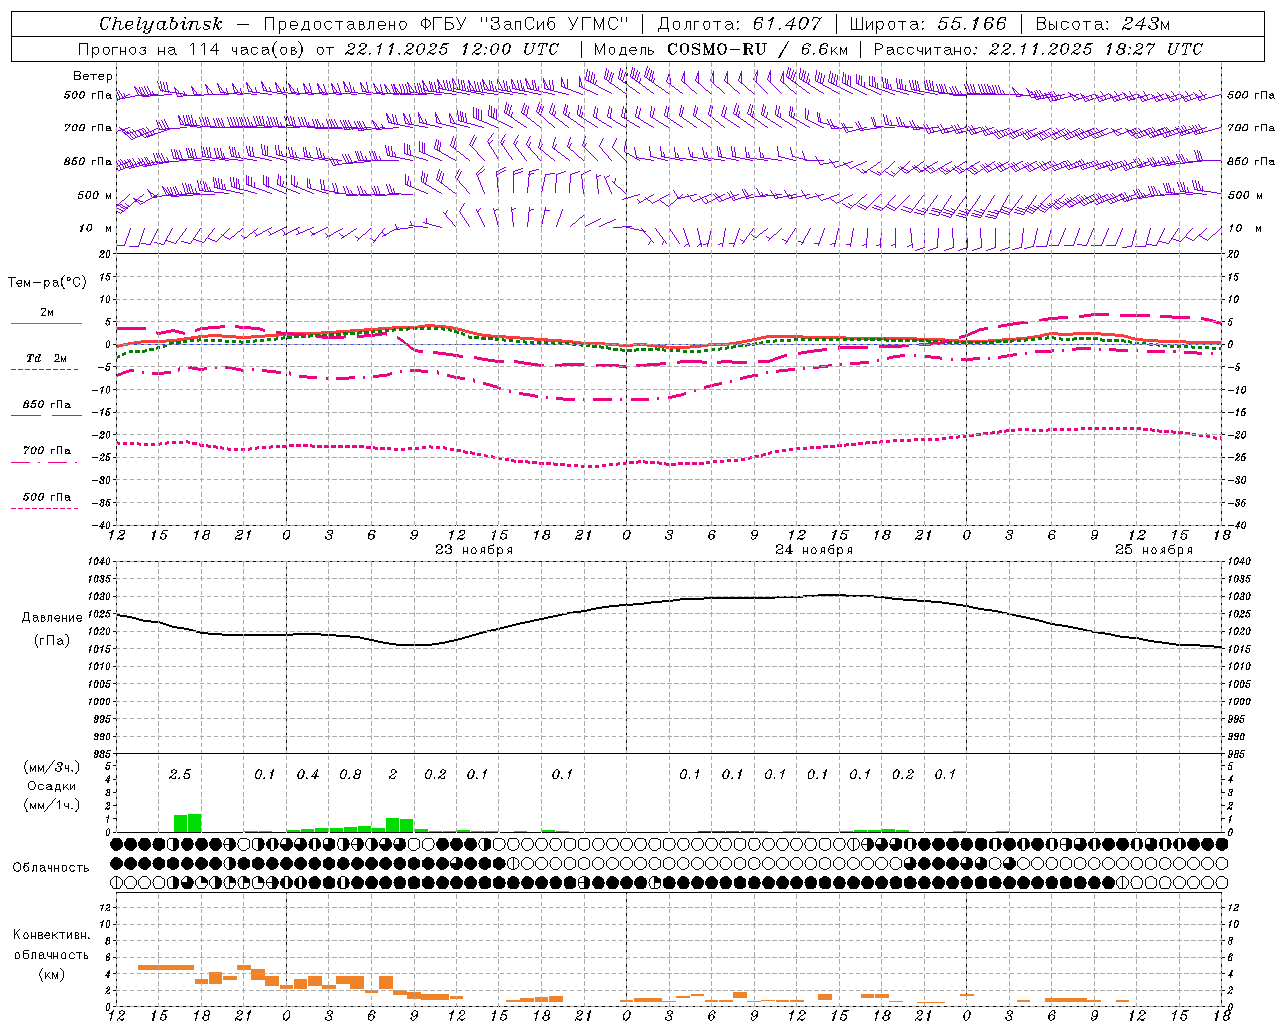1280x1024 pixels.
Task: Click the 0.8 precipitation value
Action: (x=350, y=774)
